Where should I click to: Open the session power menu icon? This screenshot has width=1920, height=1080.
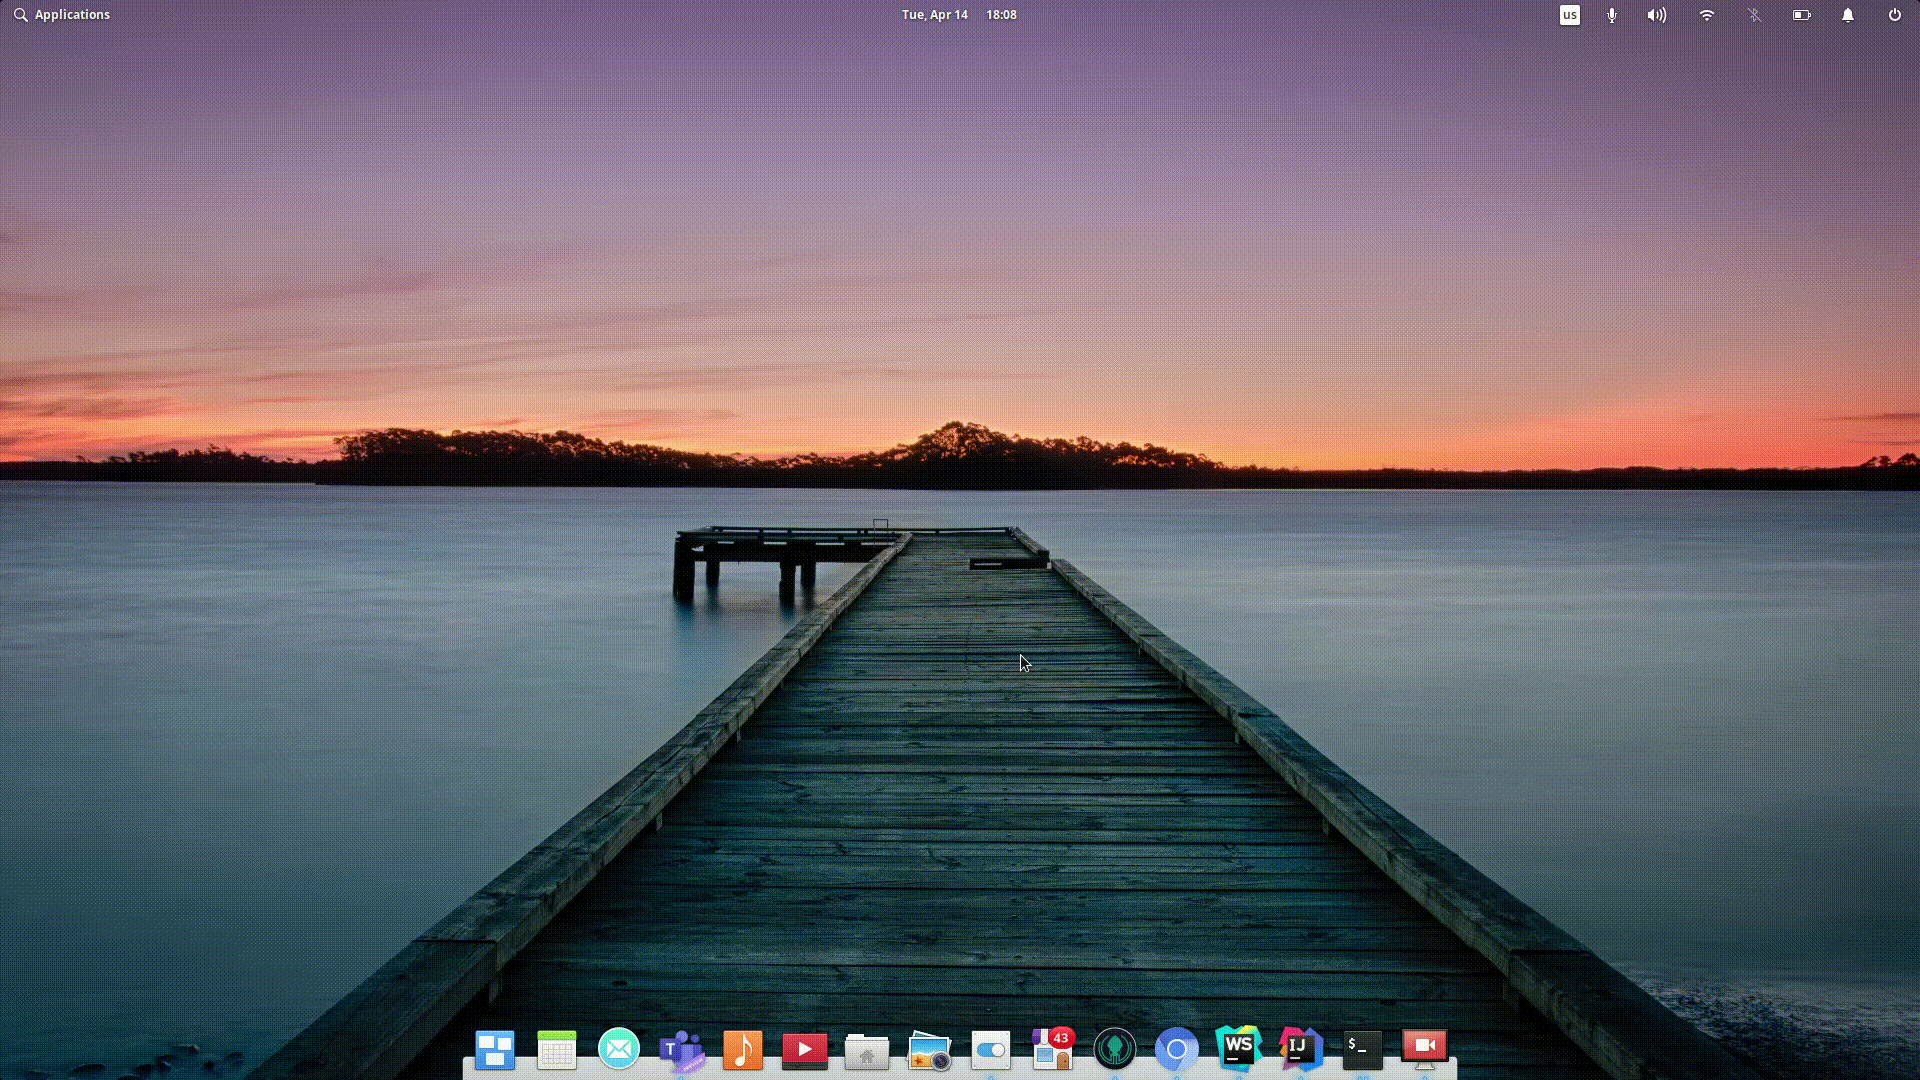[x=1895, y=15]
